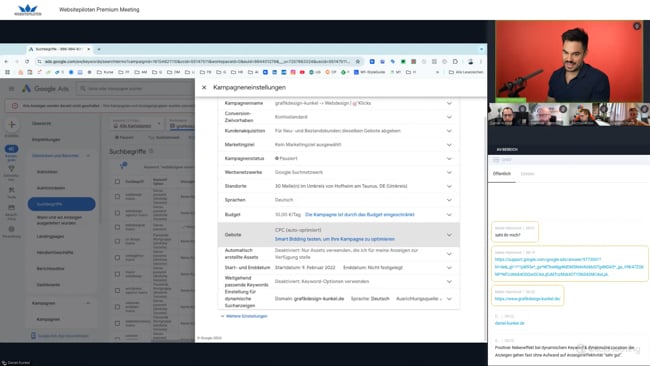The width and height of the screenshot is (650, 366).
Task: Click the Google Ads search field
Action: 137,89
